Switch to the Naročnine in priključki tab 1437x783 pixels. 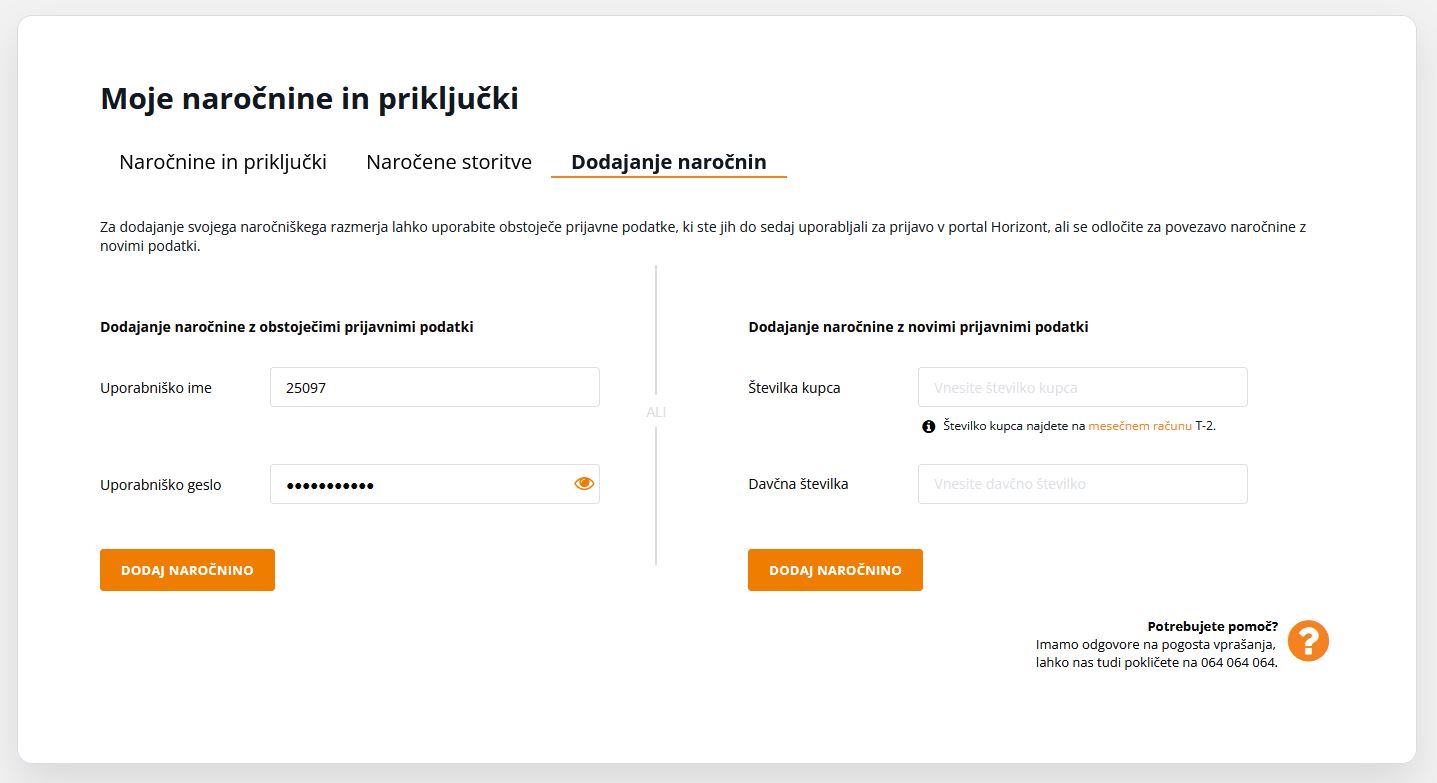coord(223,162)
